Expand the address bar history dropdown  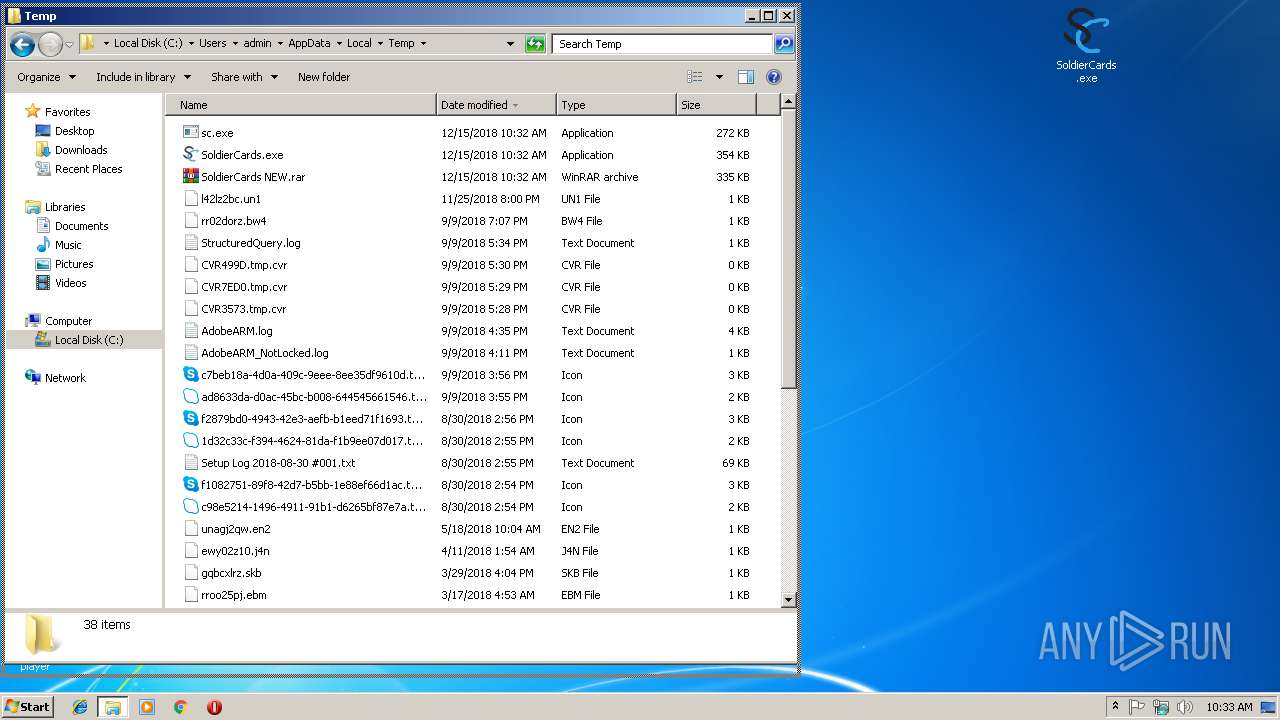(510, 44)
